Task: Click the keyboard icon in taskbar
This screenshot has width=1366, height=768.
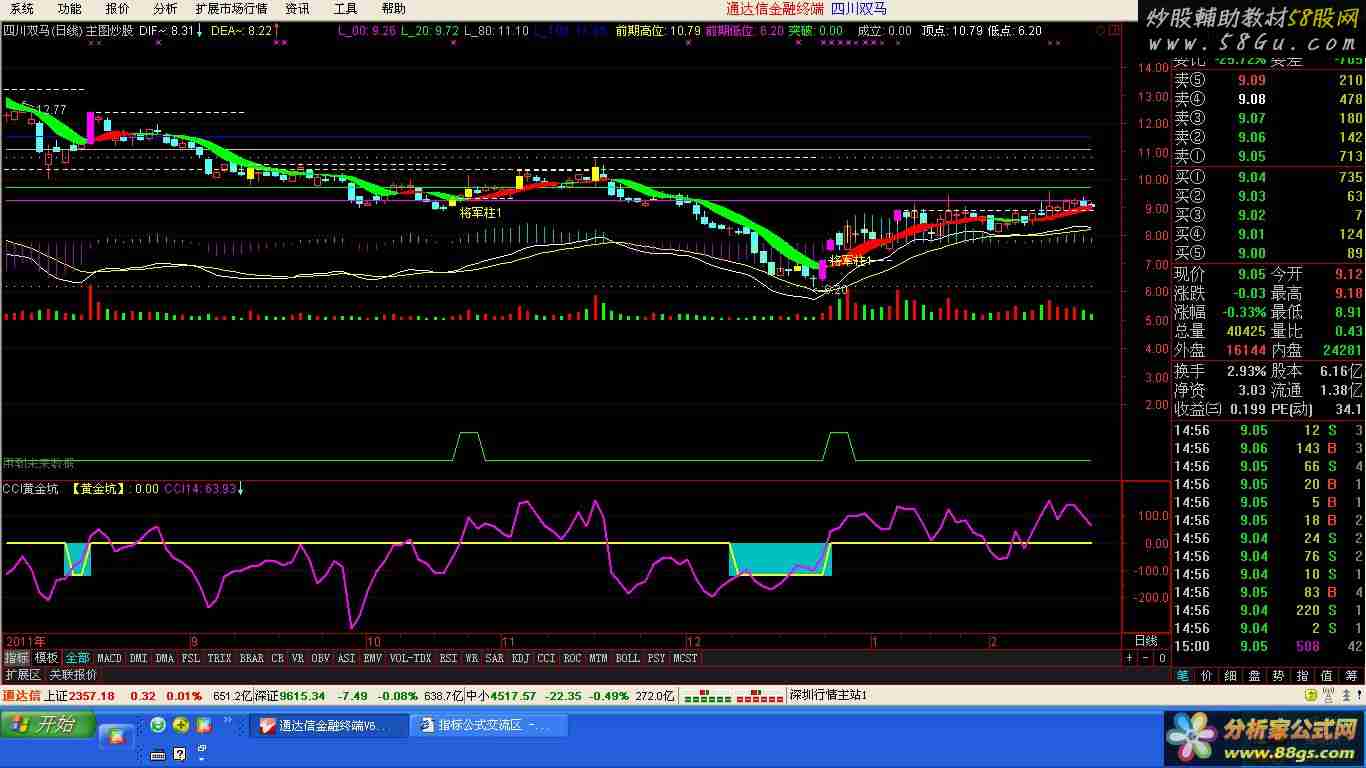Action: [159, 753]
